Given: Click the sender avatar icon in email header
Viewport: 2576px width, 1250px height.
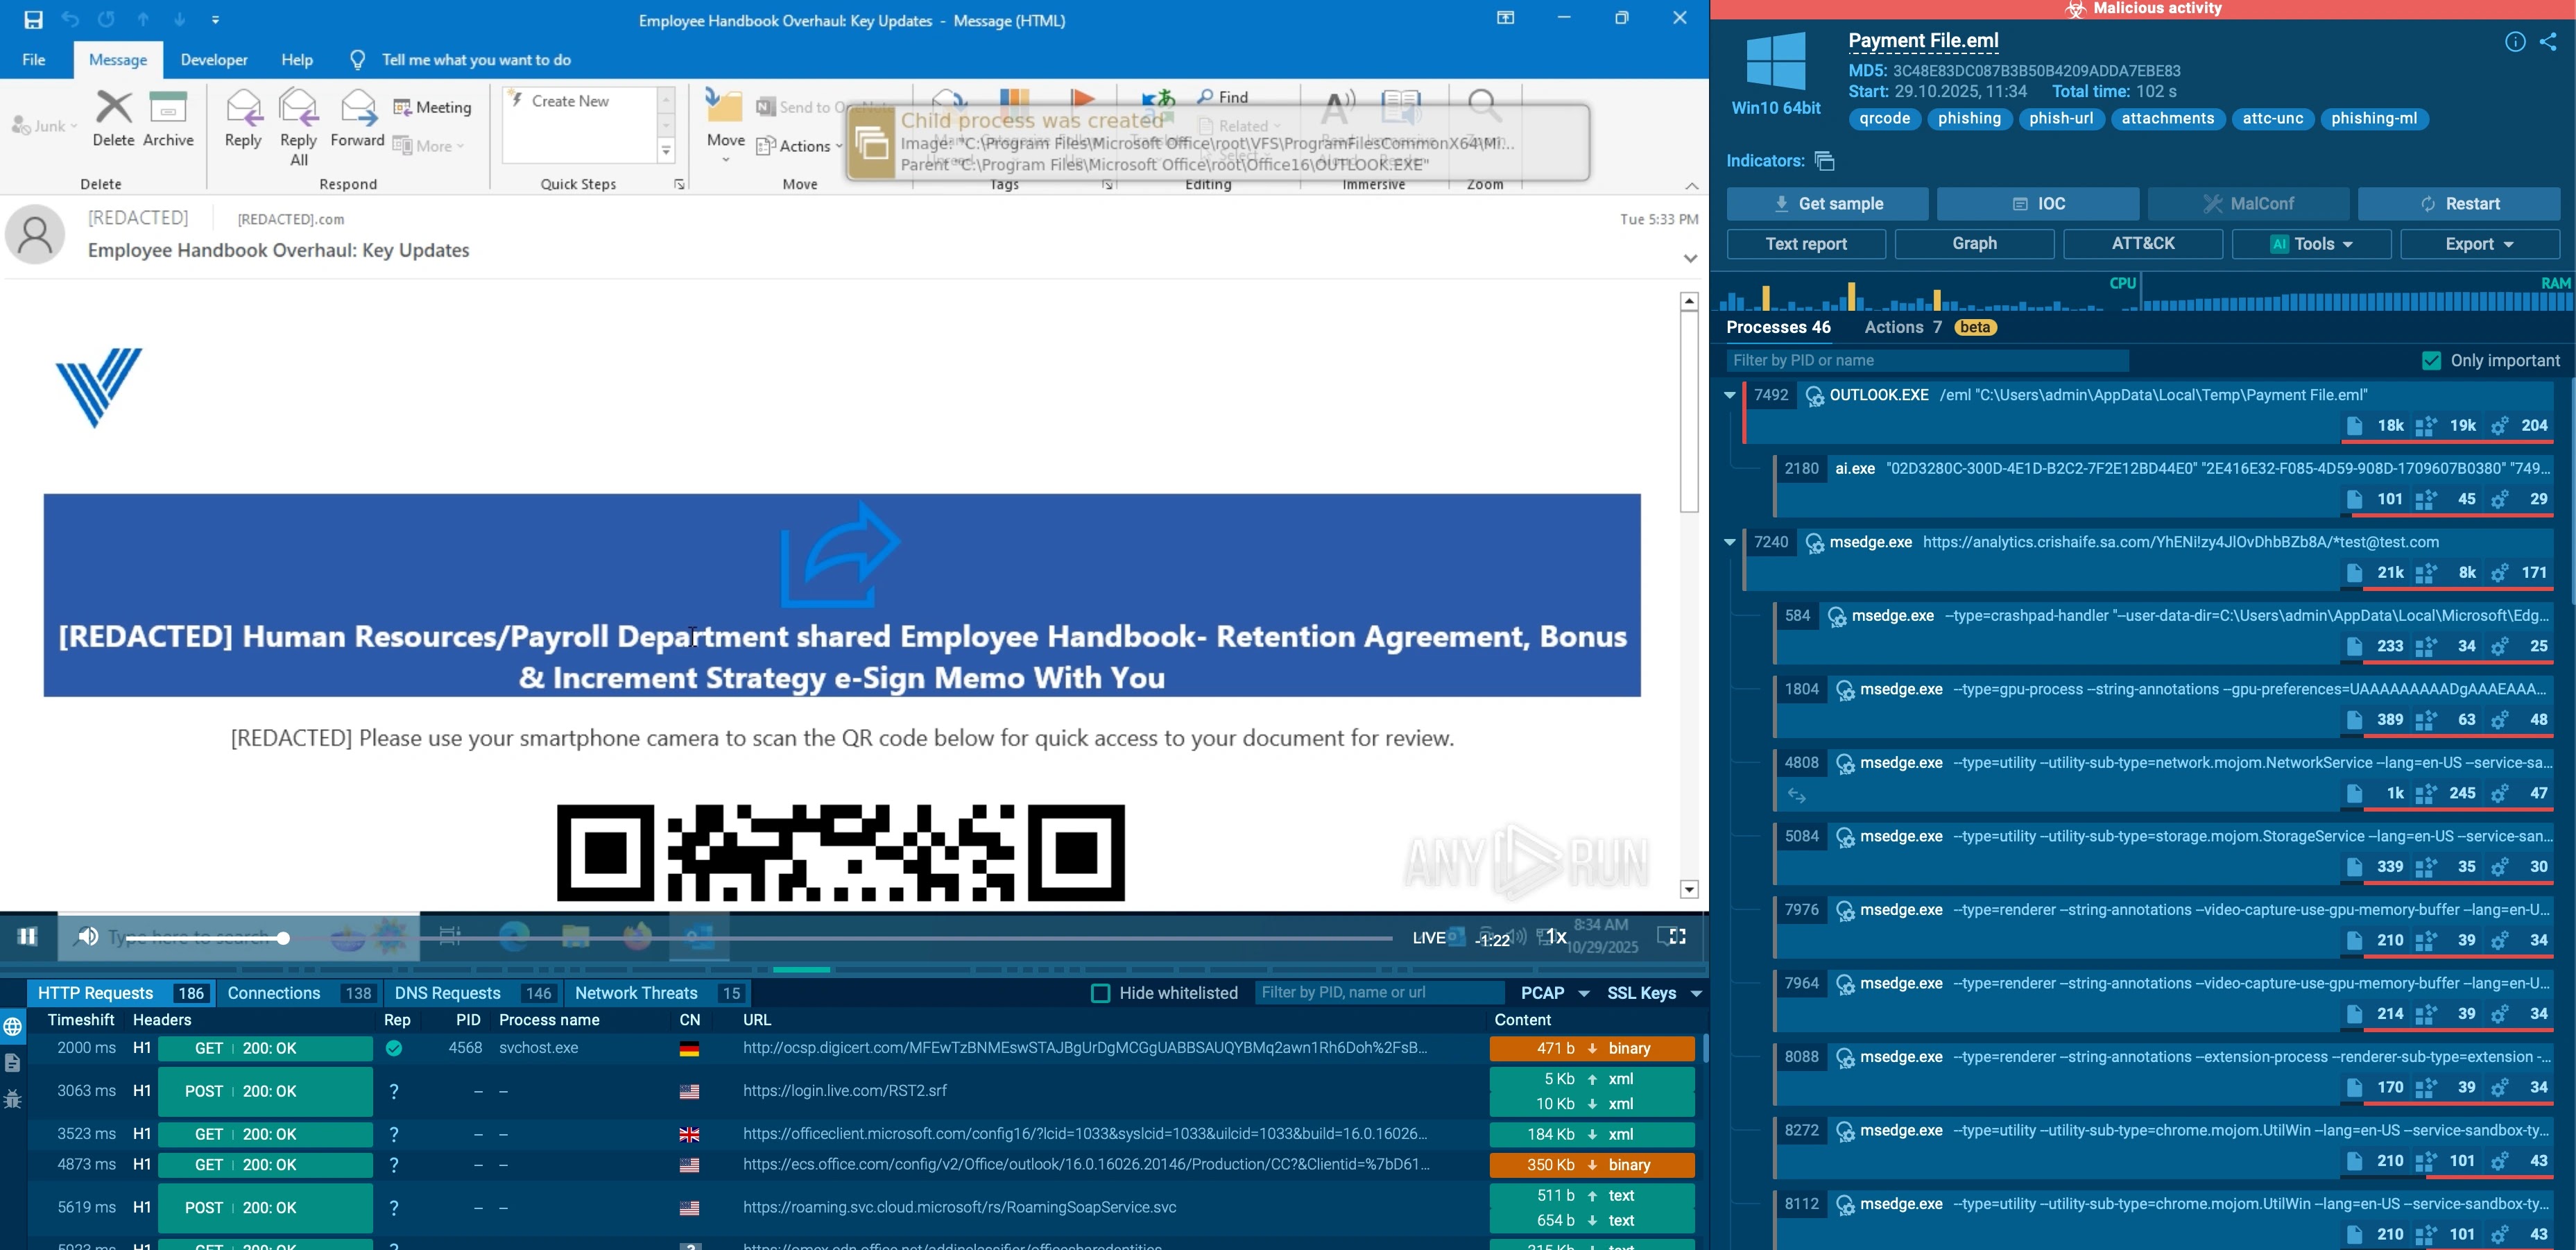Looking at the screenshot, I should pyautogui.click(x=35, y=234).
